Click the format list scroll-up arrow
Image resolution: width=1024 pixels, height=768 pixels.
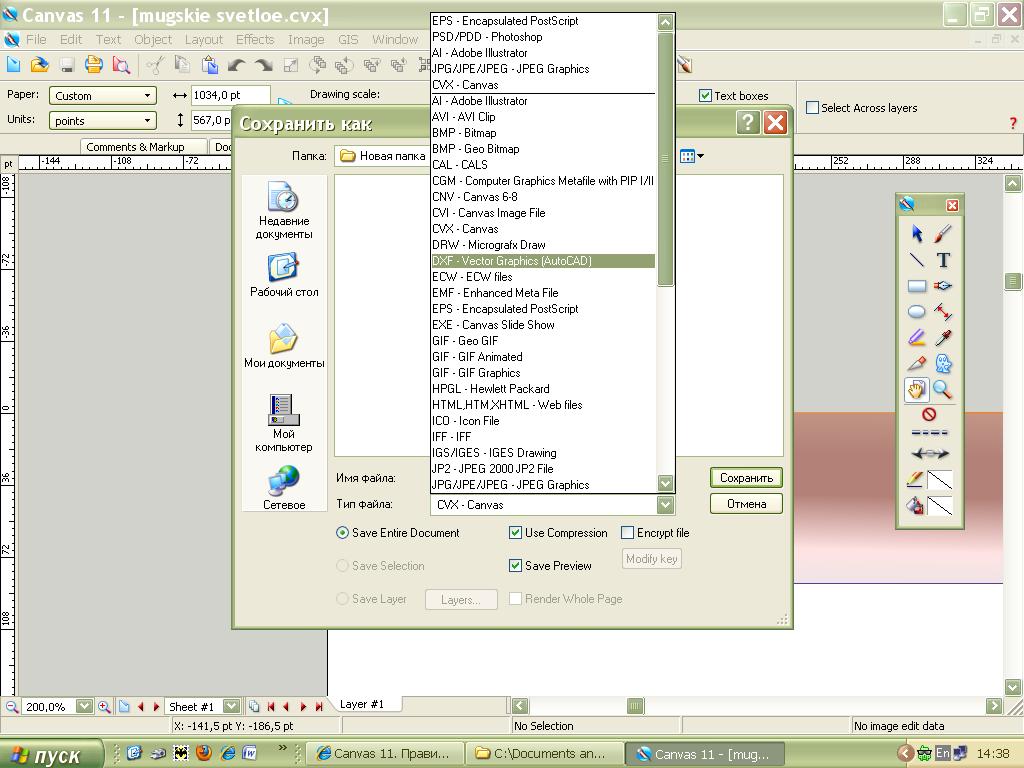[665, 22]
